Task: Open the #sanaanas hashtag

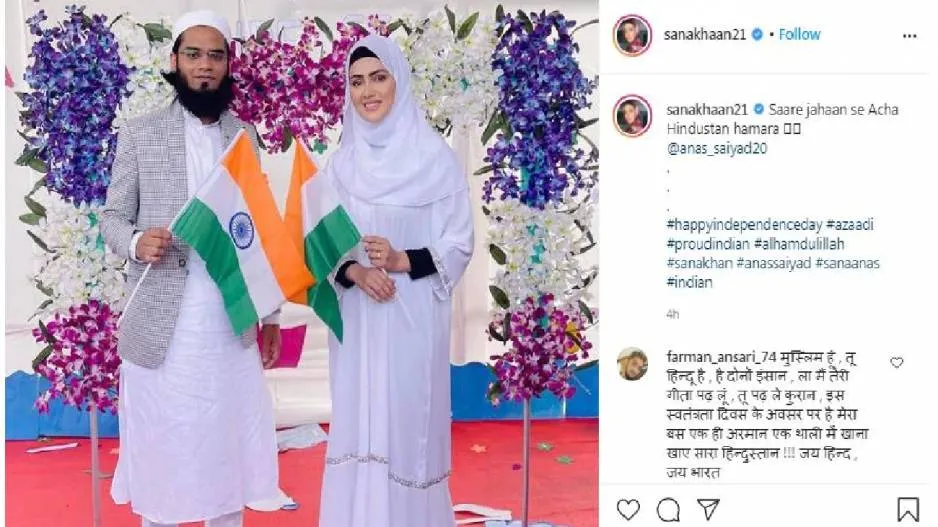Action: pos(847,263)
